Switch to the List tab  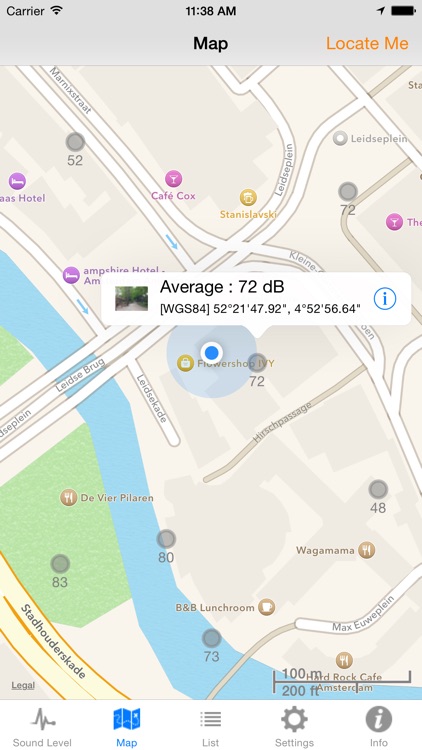pyautogui.click(x=211, y=726)
